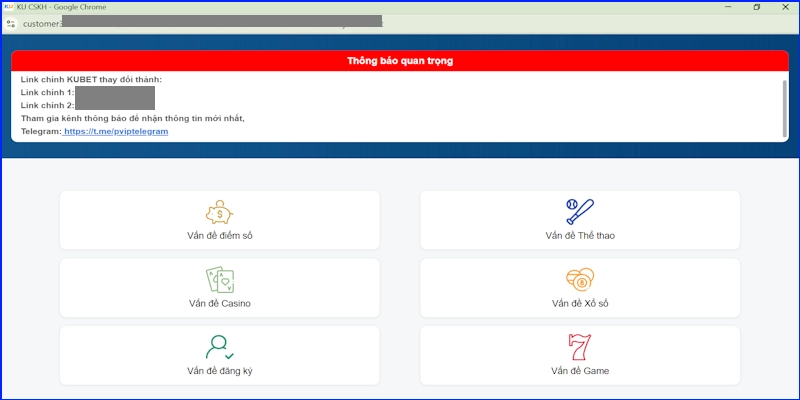
Task: Click the red seven game icon
Action: (580, 347)
